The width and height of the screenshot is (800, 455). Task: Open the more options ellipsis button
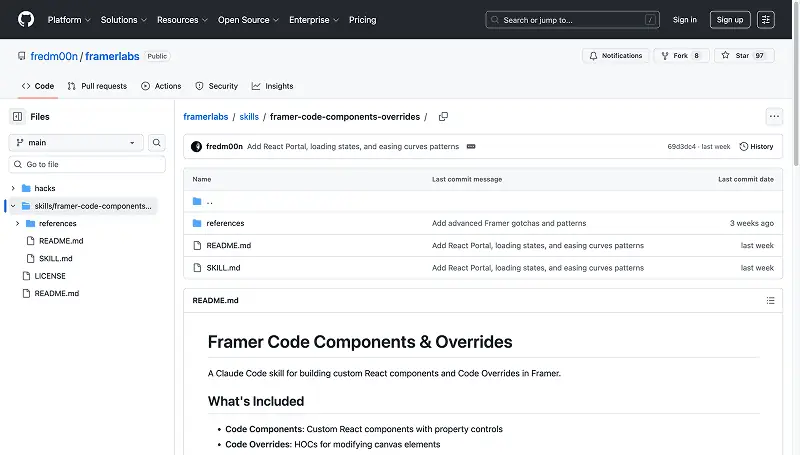[x=774, y=117]
